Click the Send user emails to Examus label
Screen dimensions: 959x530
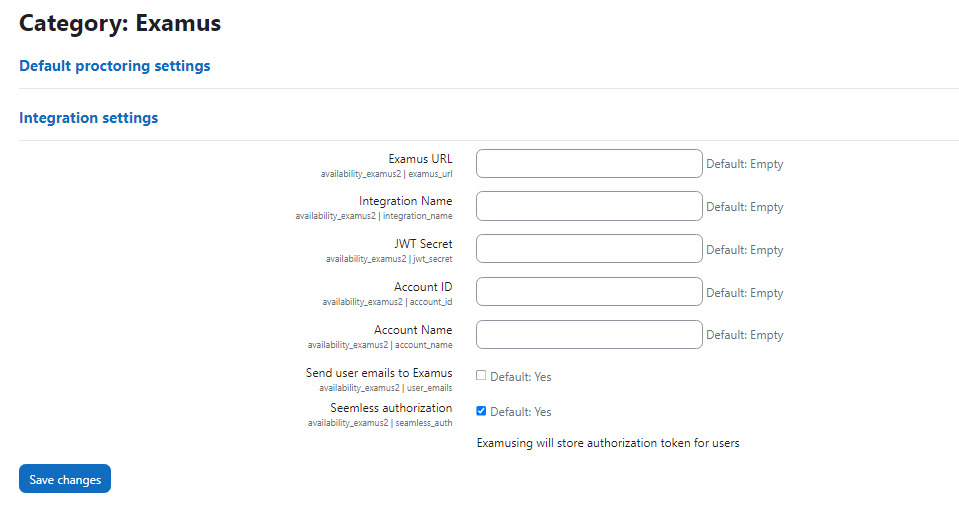(379, 373)
